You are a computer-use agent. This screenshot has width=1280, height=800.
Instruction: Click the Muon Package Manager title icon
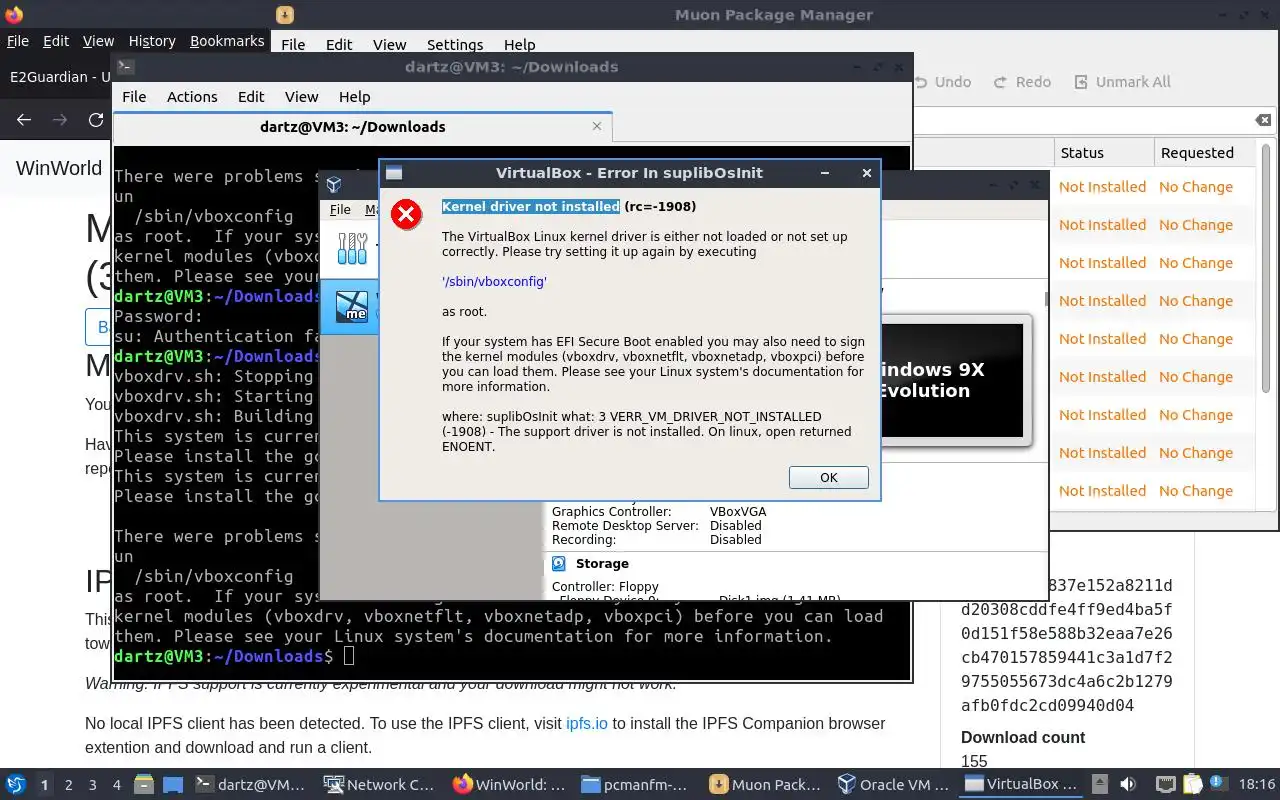pos(285,14)
